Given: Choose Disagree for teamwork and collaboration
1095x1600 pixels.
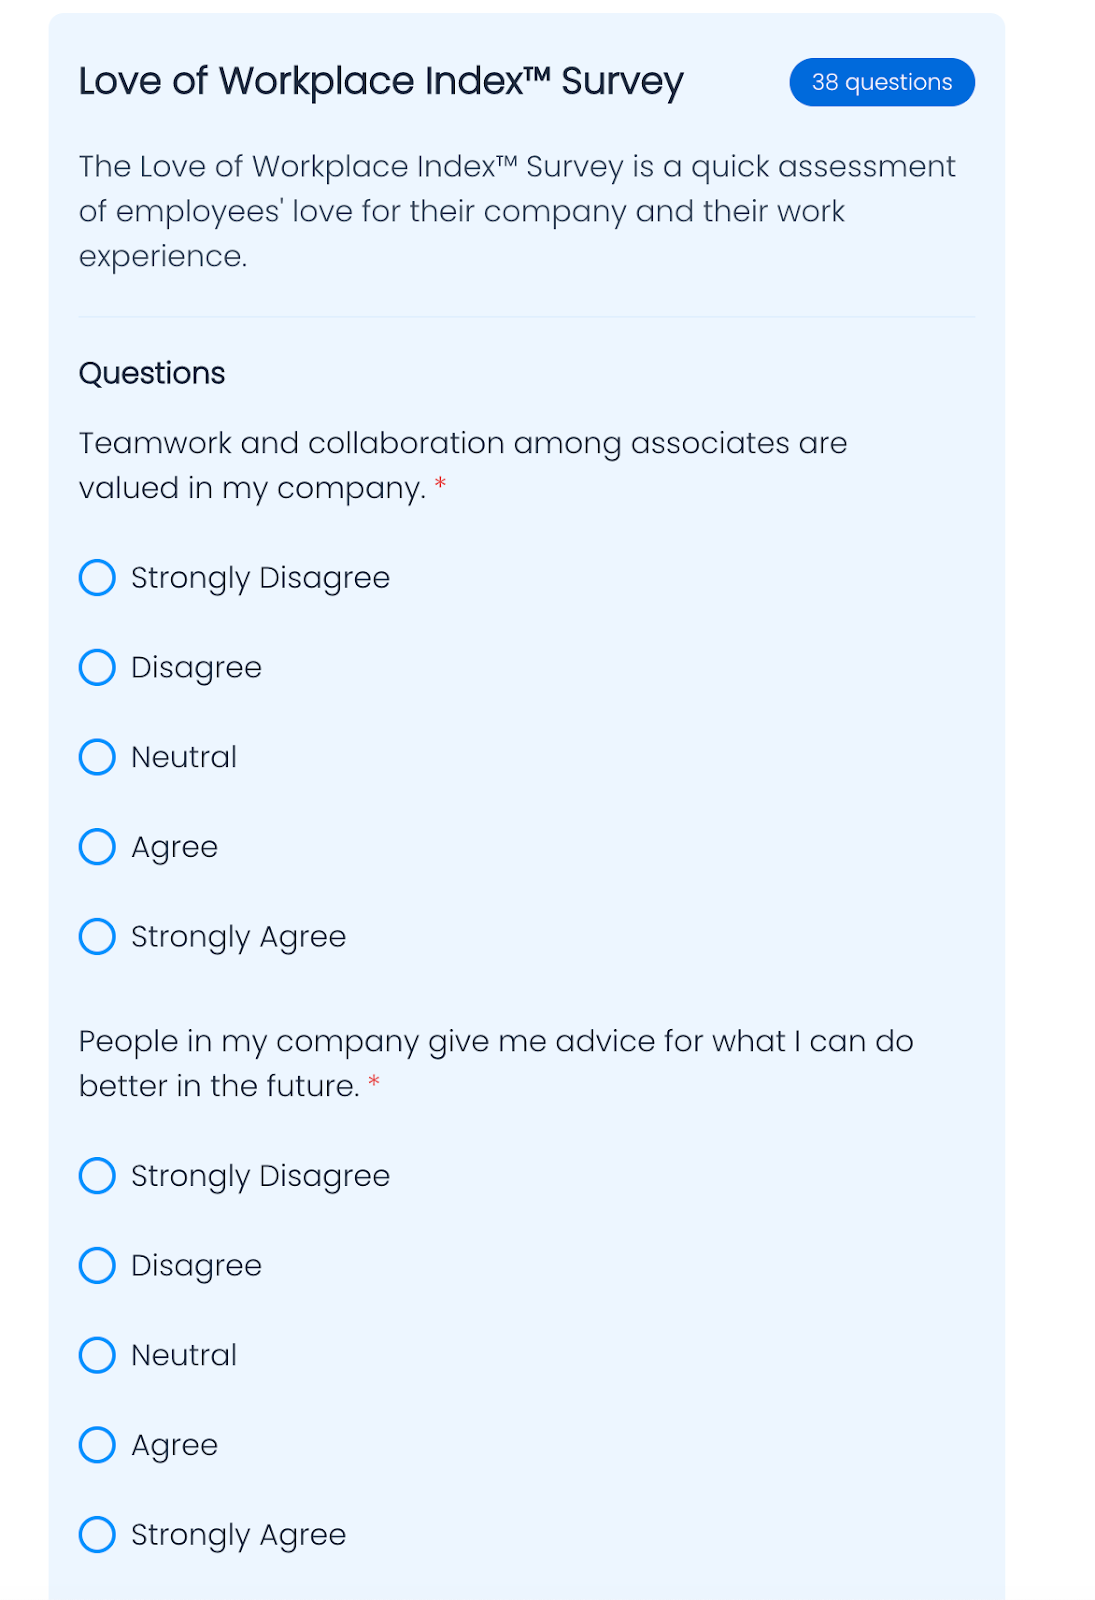Looking at the screenshot, I should point(97,668).
